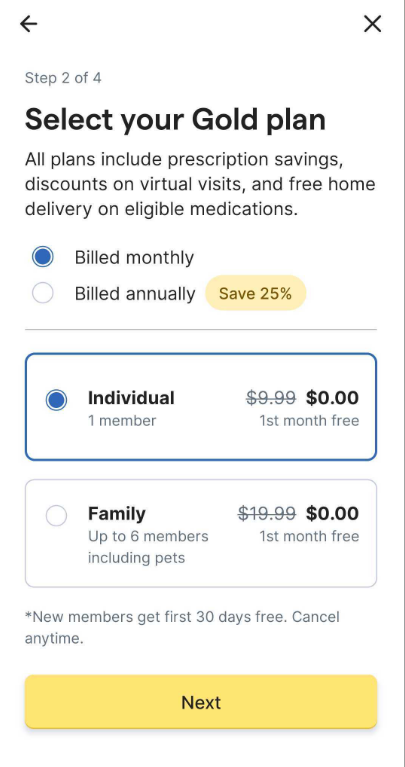Click the Billed monthly label text
This screenshot has height=767, width=405.
click(x=134, y=257)
